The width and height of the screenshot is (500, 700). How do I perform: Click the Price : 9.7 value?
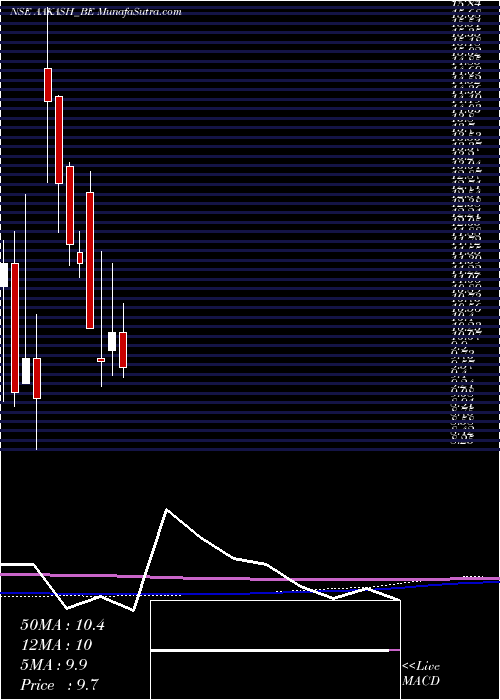coord(61,685)
